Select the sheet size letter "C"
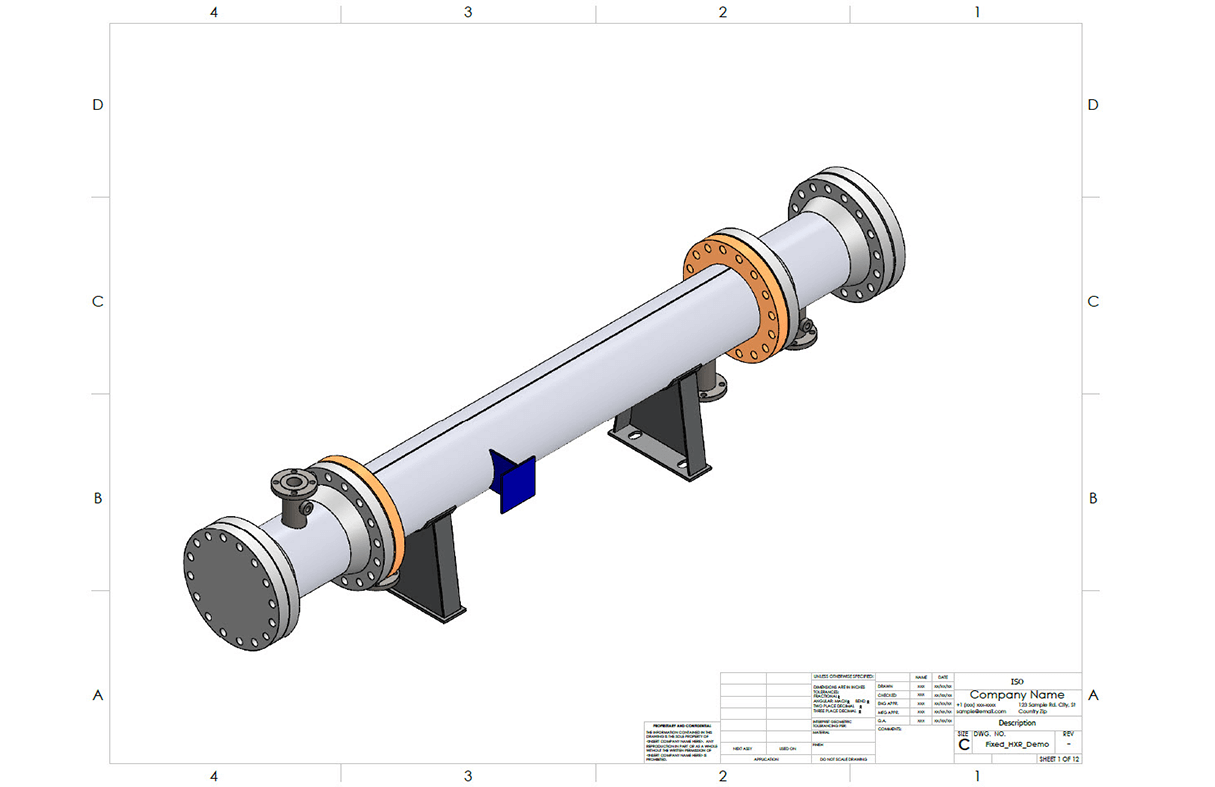The width and height of the screenshot is (1215, 787). pyautogui.click(x=964, y=745)
